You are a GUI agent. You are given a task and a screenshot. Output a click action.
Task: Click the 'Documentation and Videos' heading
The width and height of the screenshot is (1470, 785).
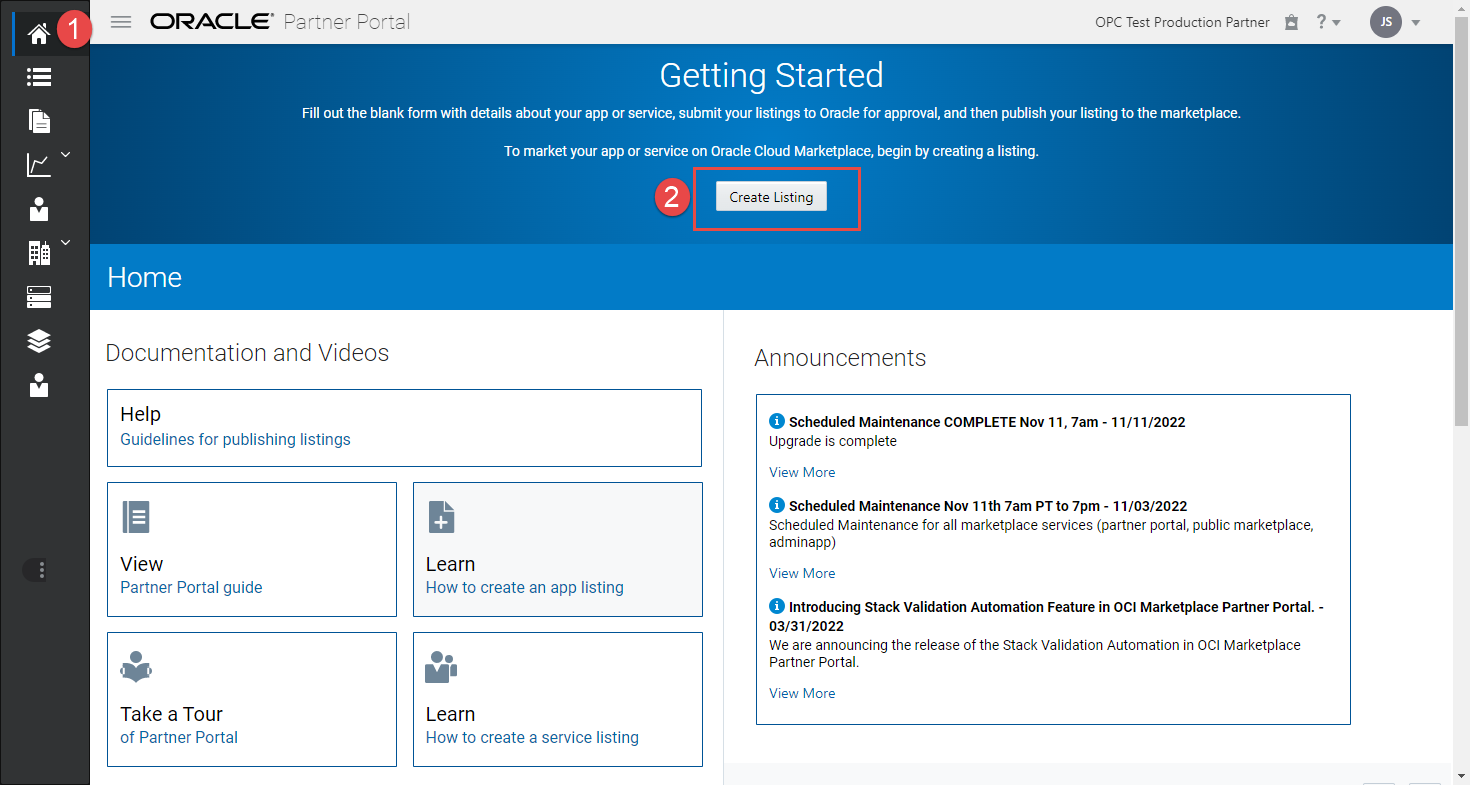click(x=247, y=353)
